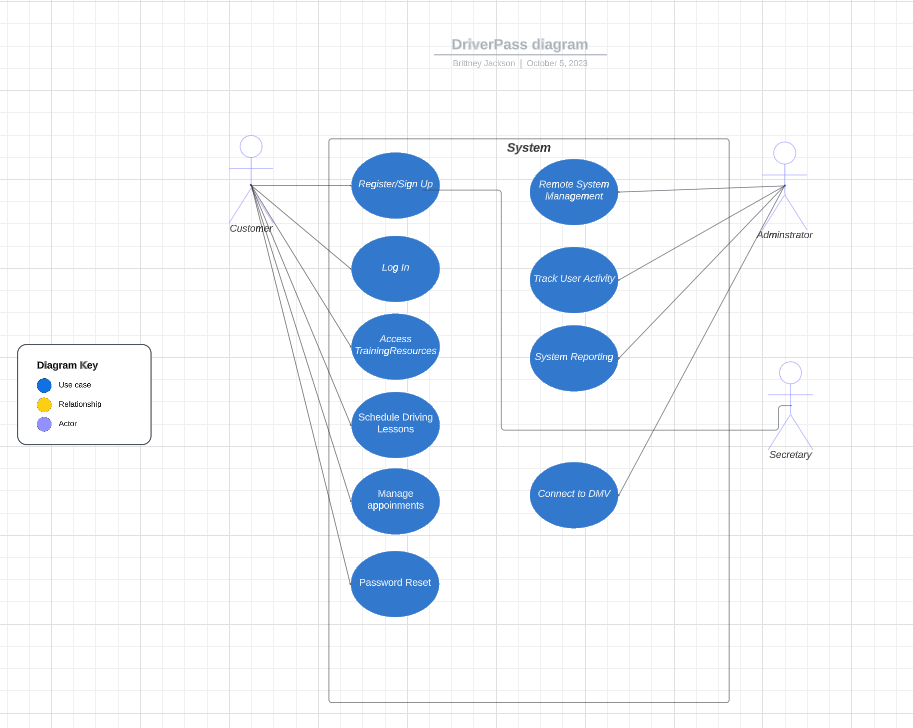Click the Register/Sign Up use case oval

[394, 184]
